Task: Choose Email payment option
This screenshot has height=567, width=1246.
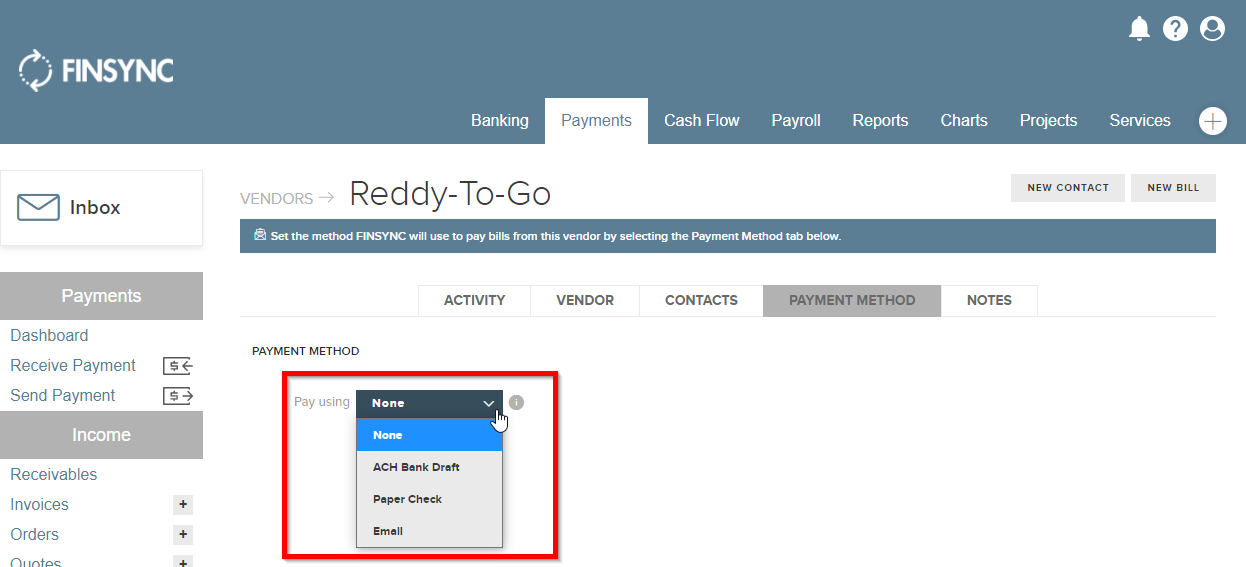Action: pyautogui.click(x=429, y=531)
